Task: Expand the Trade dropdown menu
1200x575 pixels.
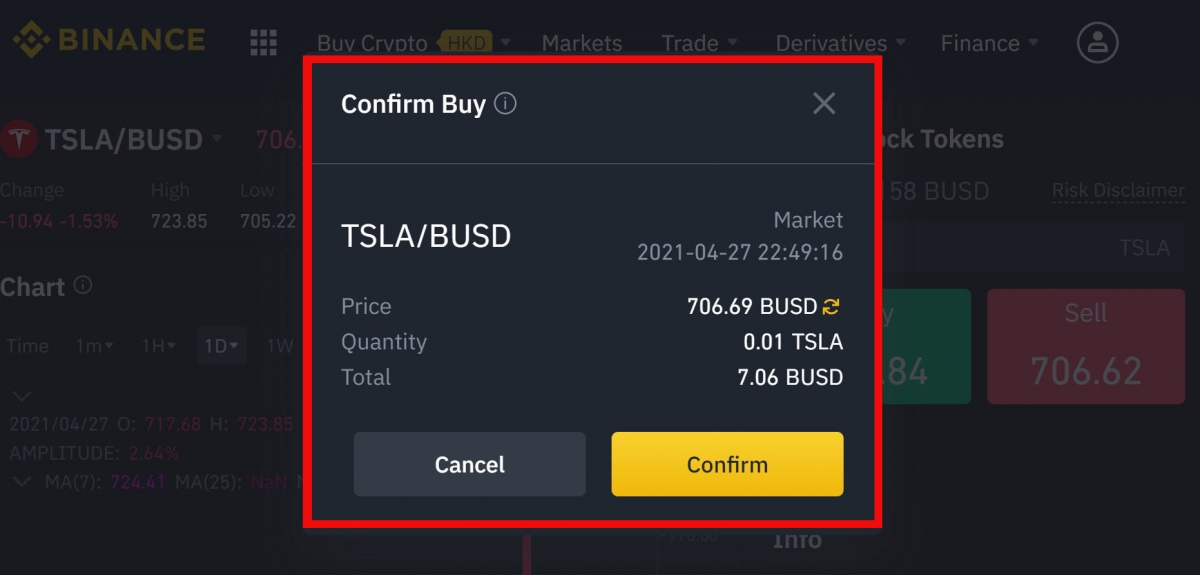Action: (x=699, y=43)
